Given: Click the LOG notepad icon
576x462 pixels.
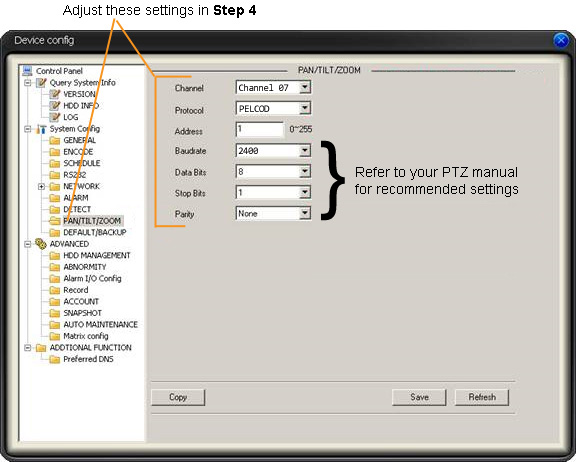Looking at the screenshot, I should pyautogui.click(x=55, y=117).
